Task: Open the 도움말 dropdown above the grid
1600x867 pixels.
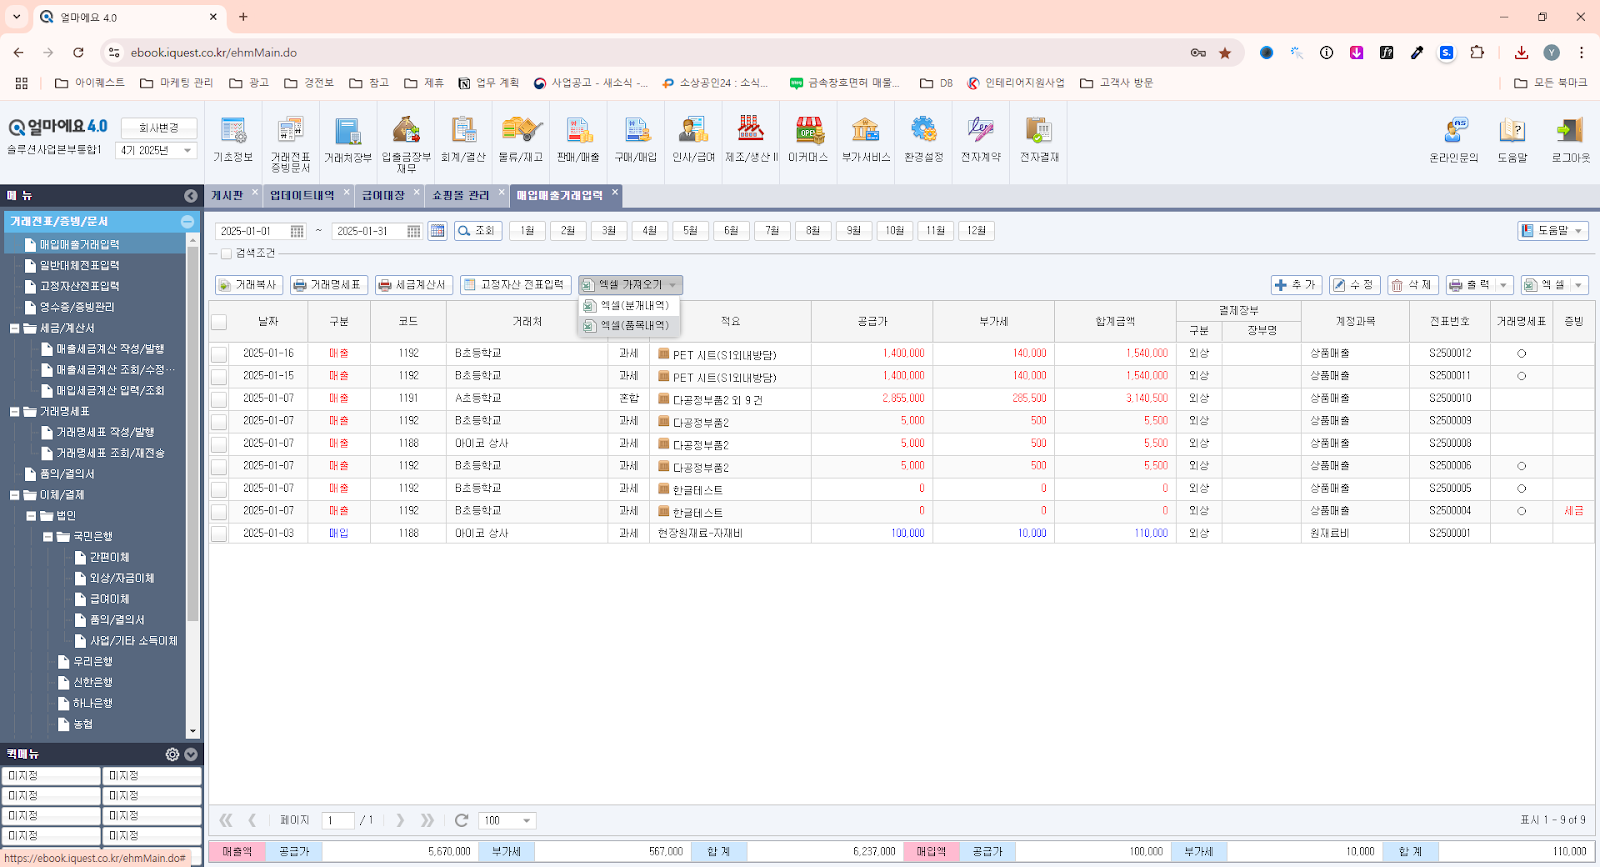Action: pos(1553,231)
